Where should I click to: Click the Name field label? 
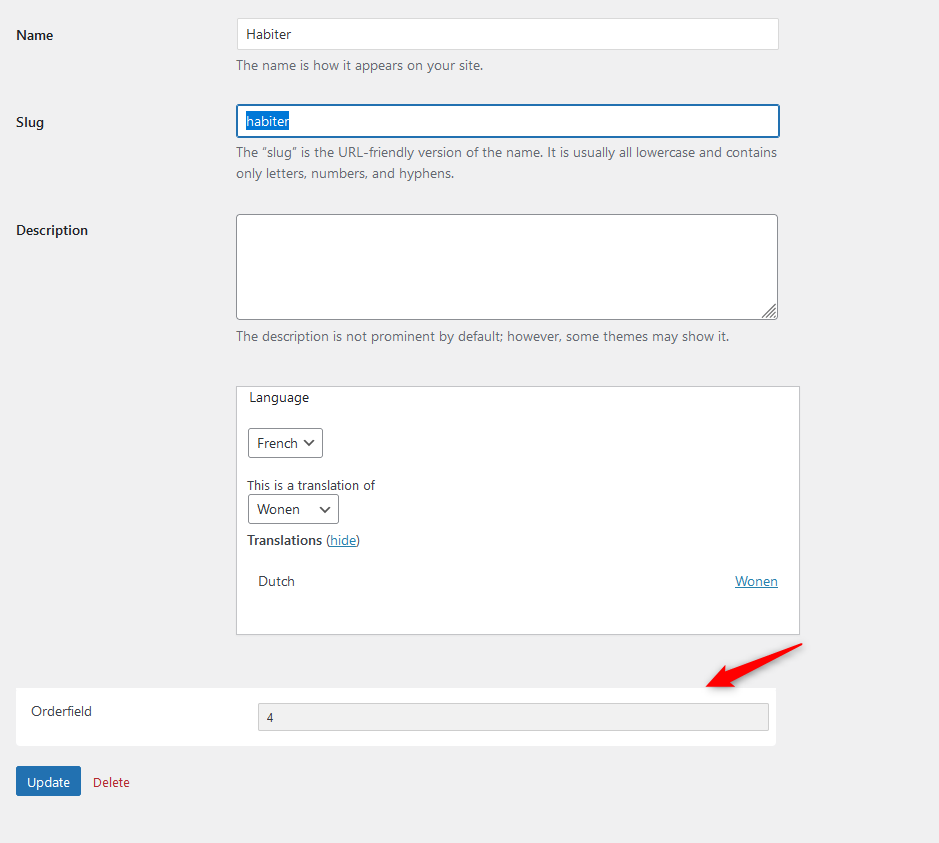(35, 35)
